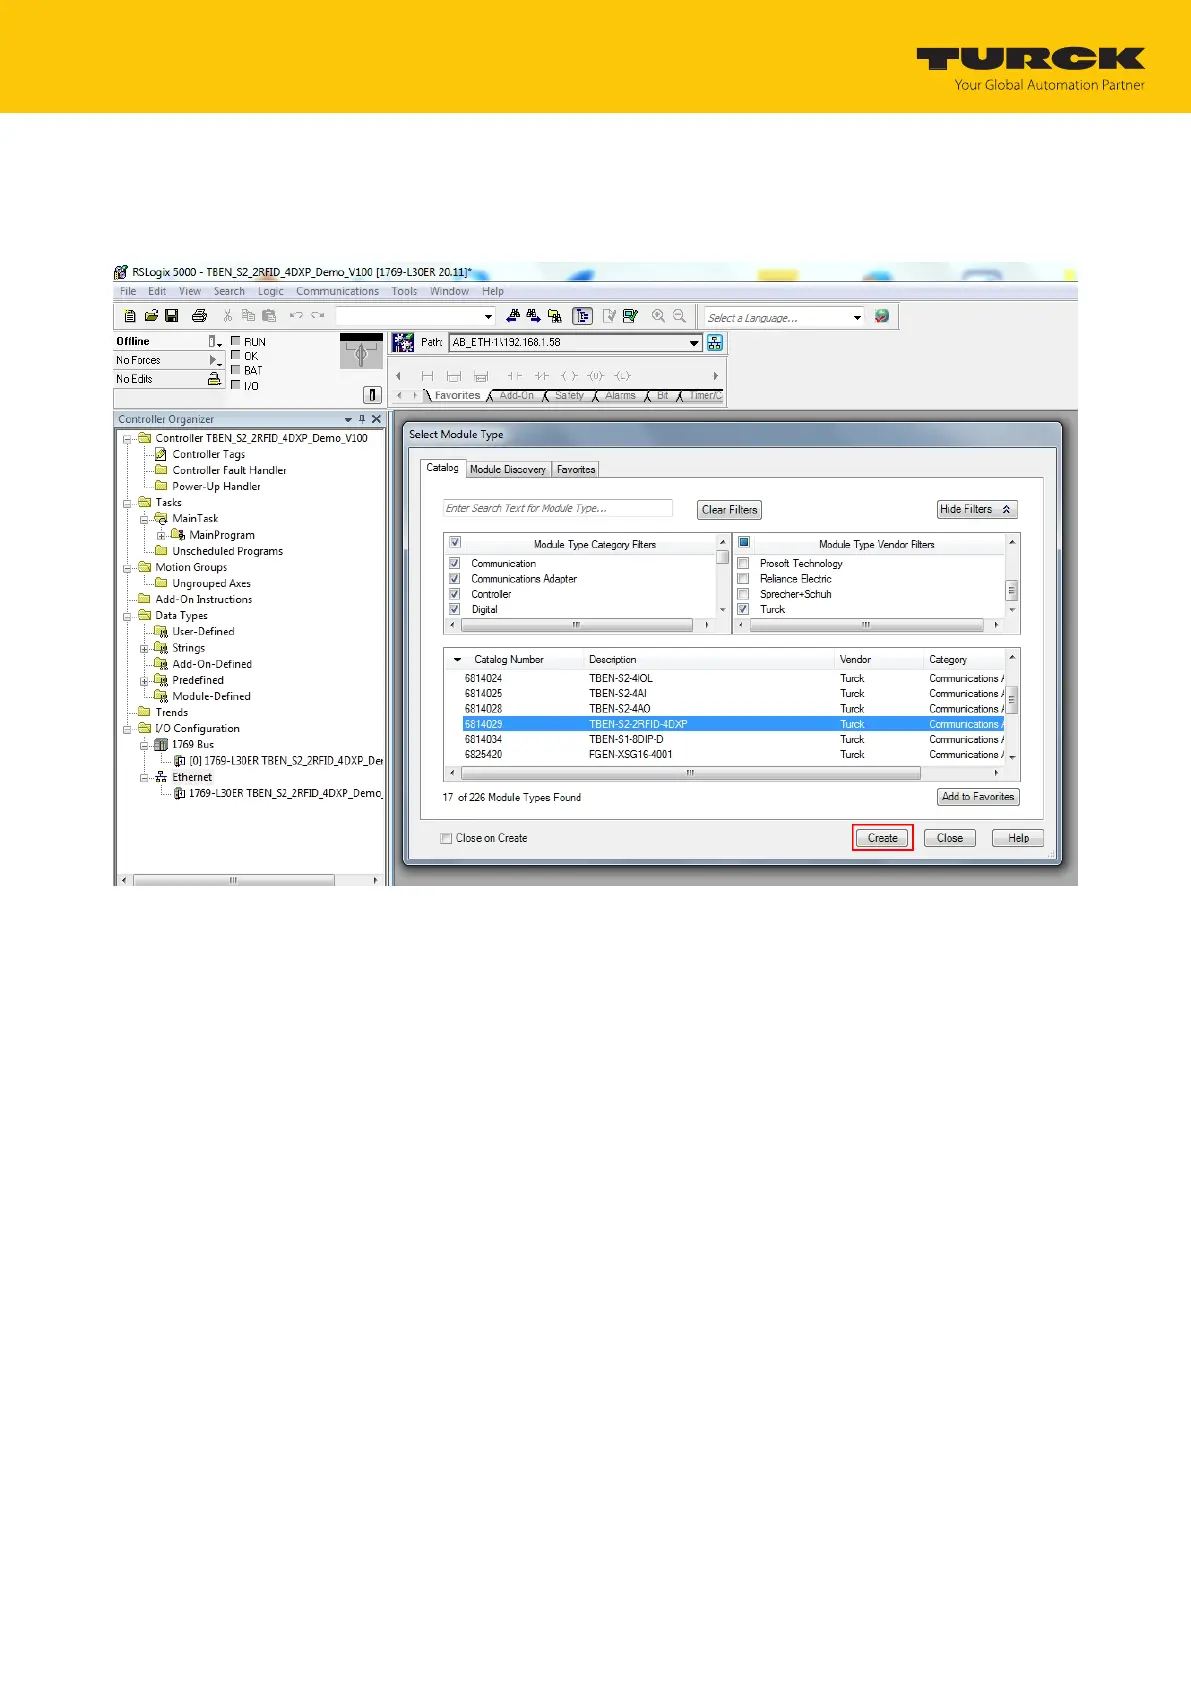Click the Hide Filters button
The image size is (1191, 1684).
click(977, 509)
